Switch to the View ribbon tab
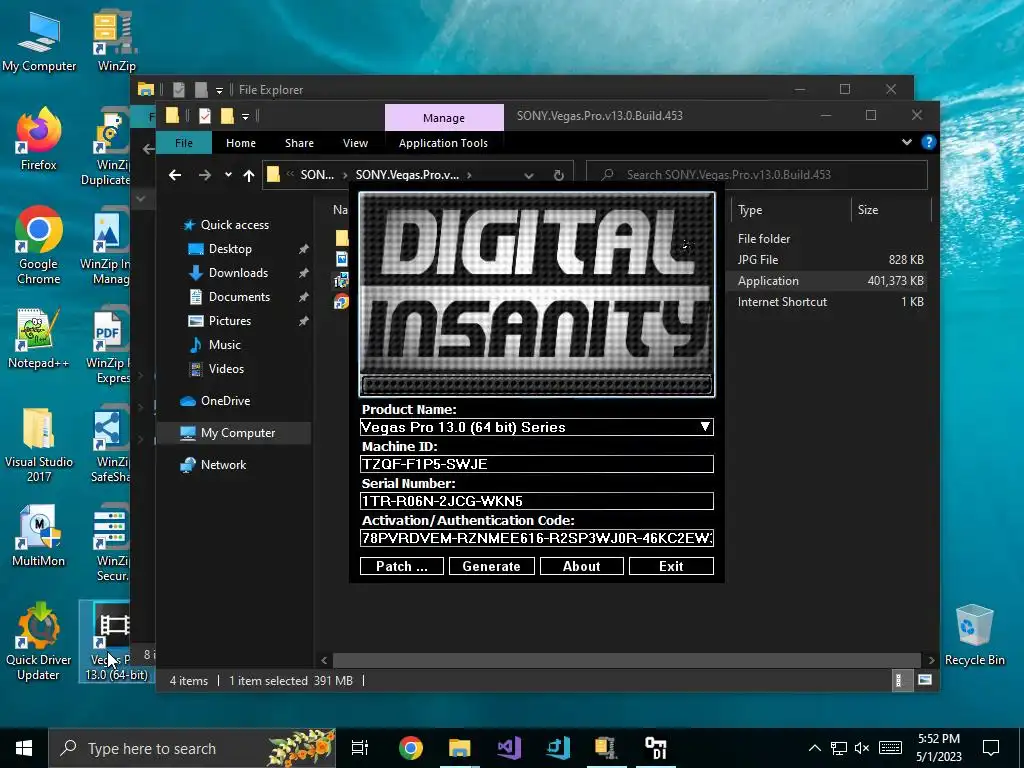Viewport: 1024px width, 768px height. [355, 143]
